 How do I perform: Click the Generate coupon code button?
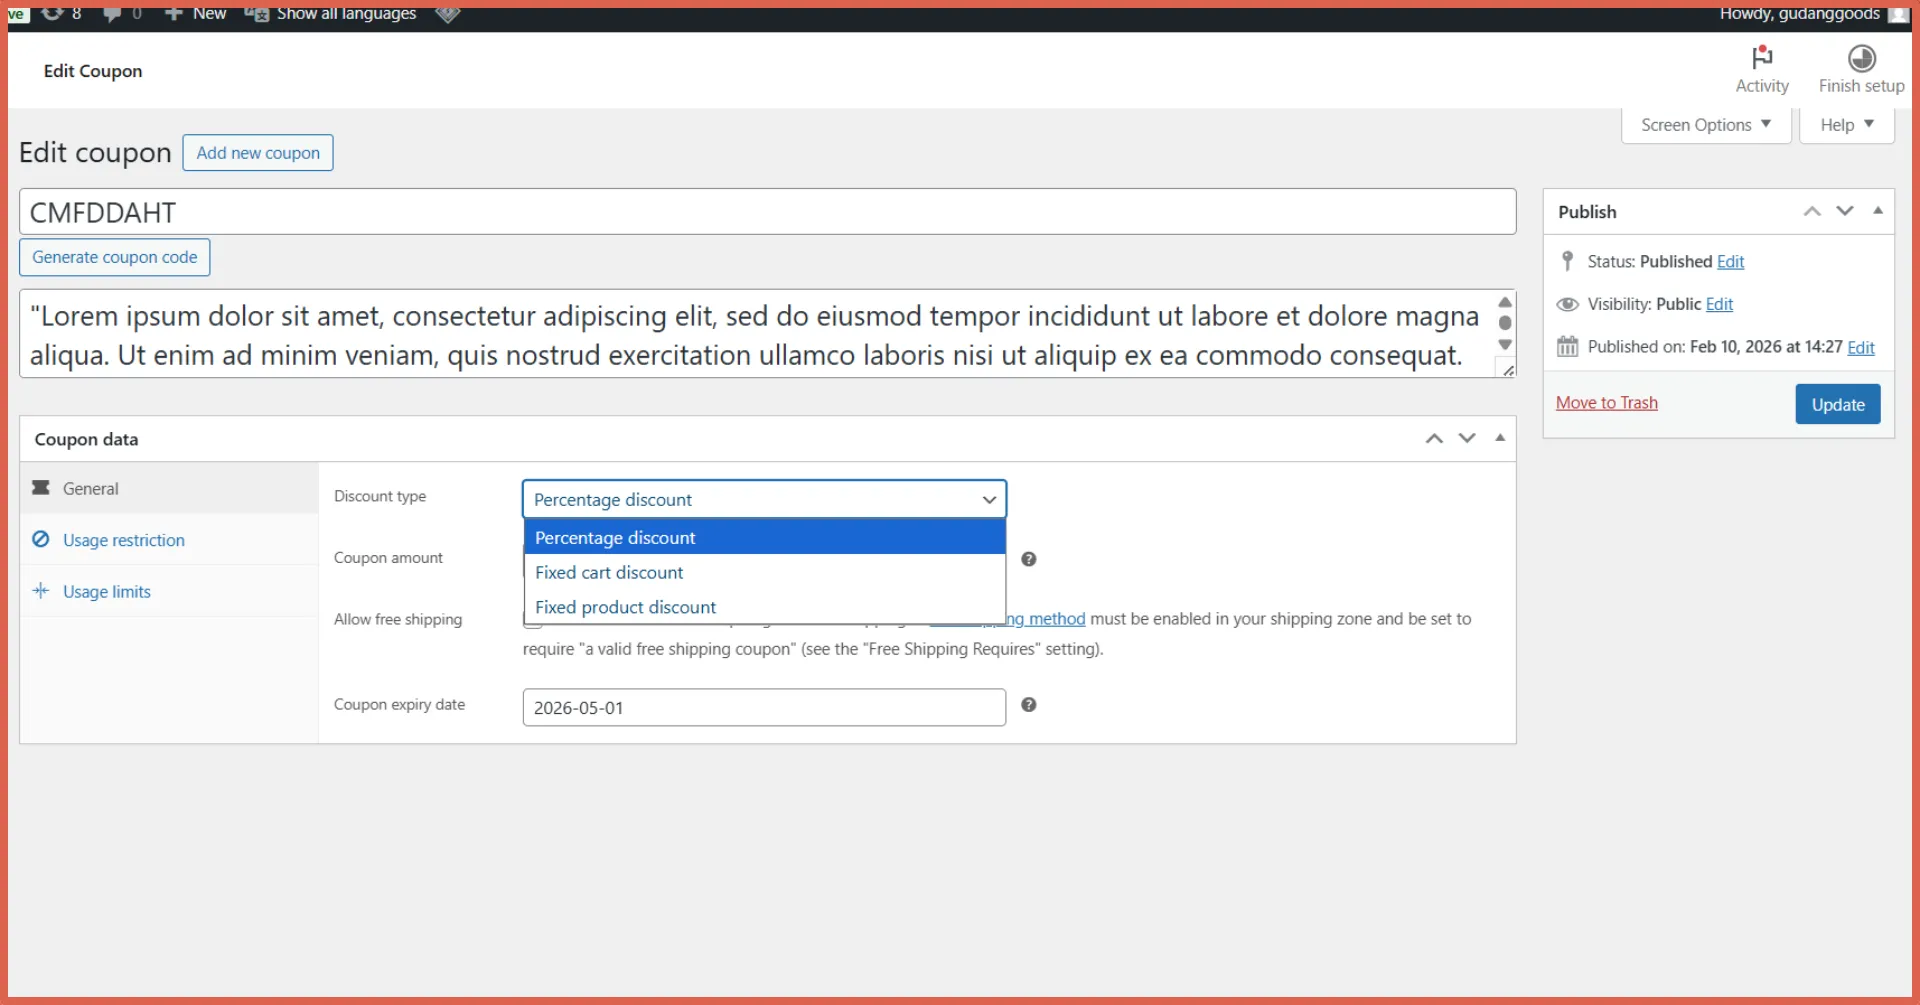pyautogui.click(x=114, y=257)
